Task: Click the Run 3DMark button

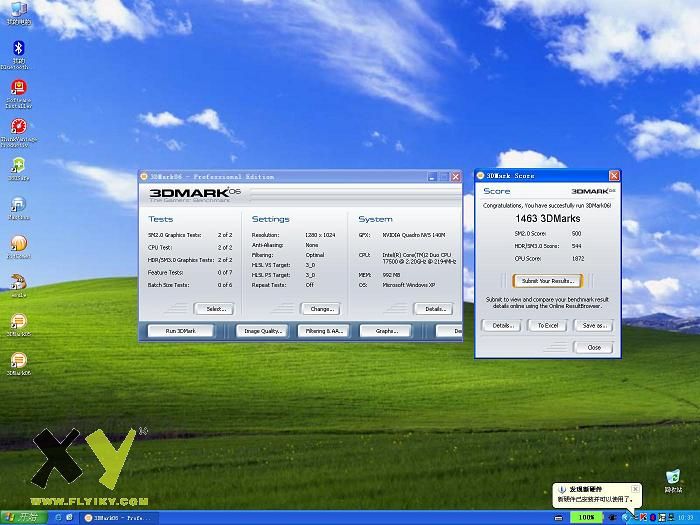Action: coord(181,331)
